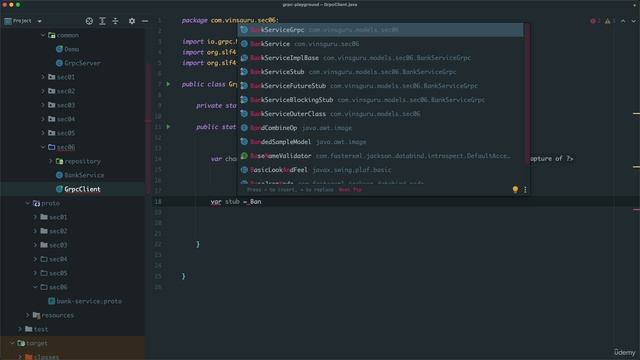
Task: Collapse the target folder
Action: tap(12, 343)
